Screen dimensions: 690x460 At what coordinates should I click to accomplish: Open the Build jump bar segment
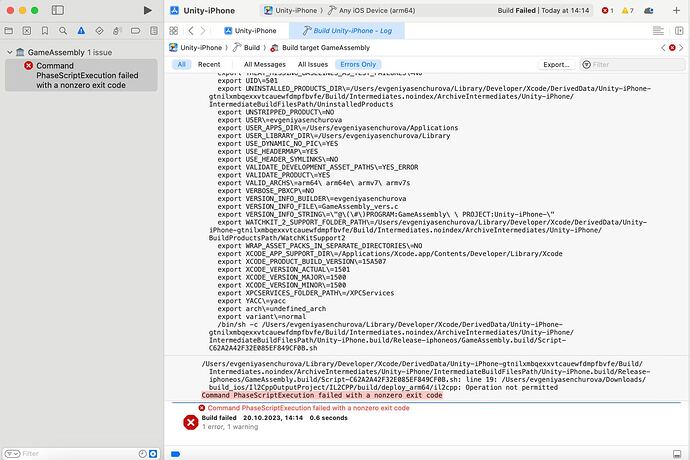tap(246, 48)
